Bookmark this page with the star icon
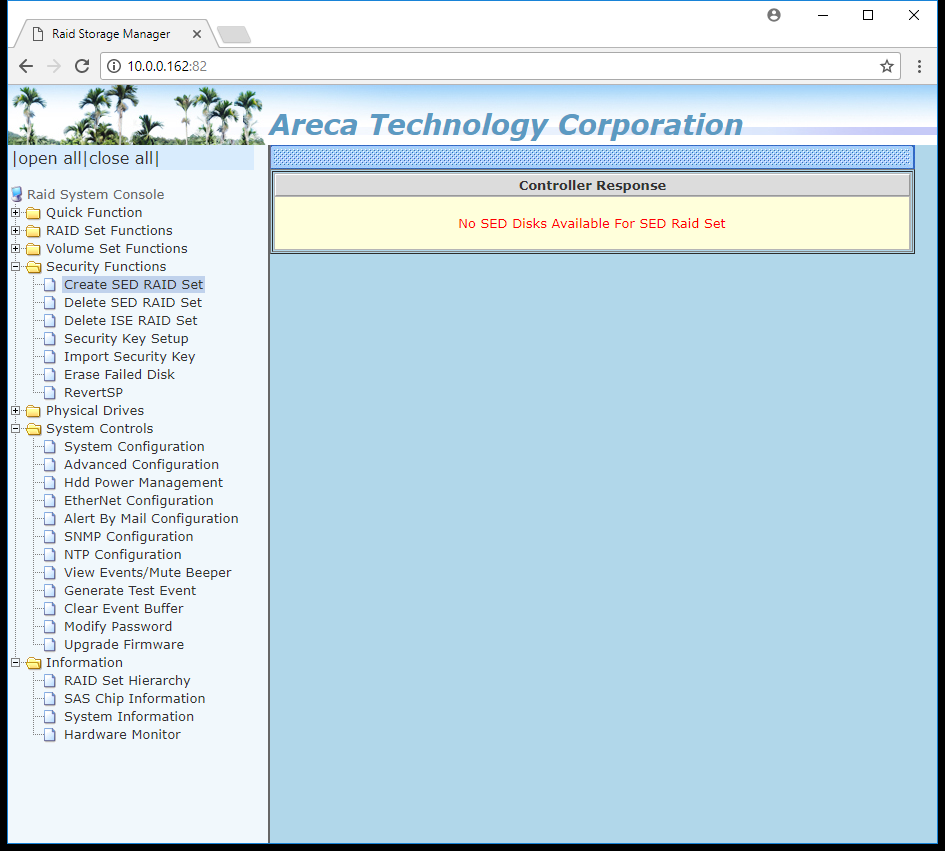This screenshot has height=851, width=945. point(887,66)
